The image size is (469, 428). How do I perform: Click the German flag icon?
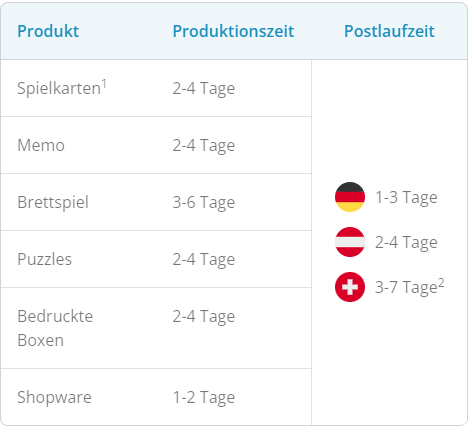coord(350,197)
